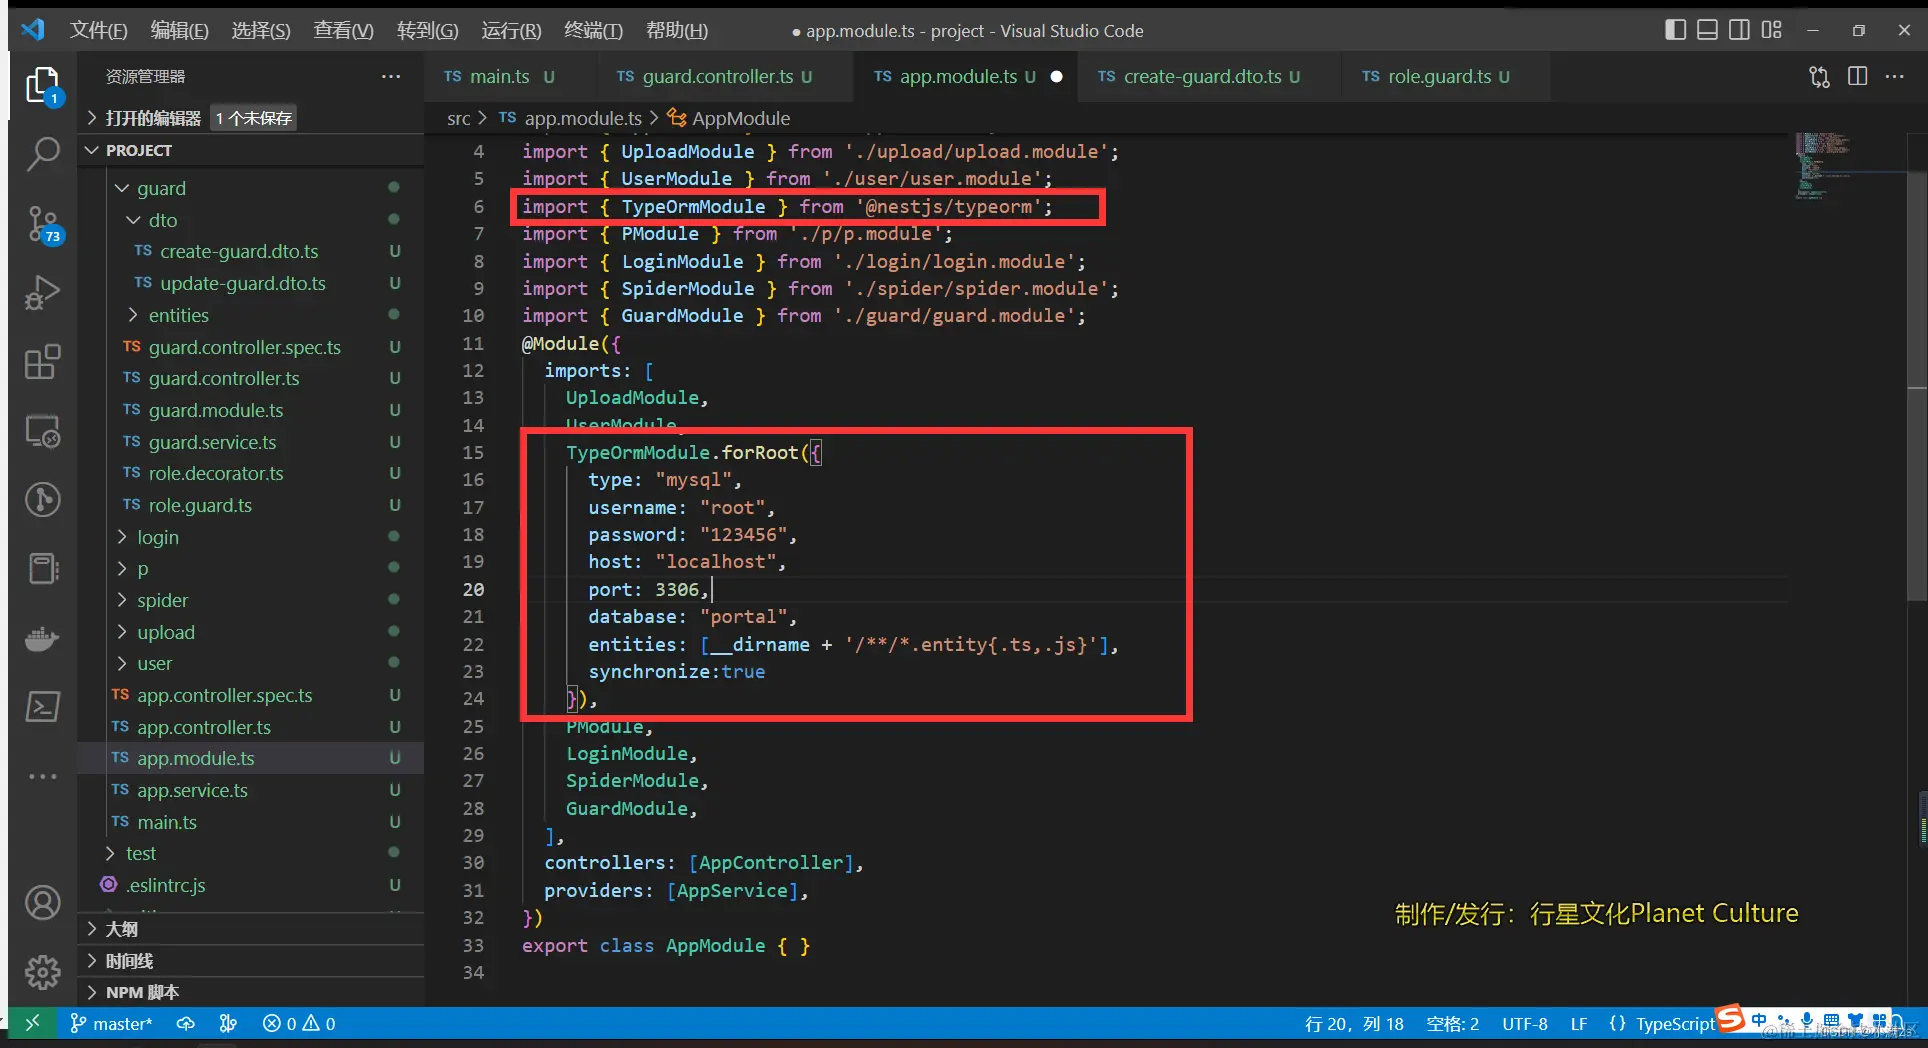The width and height of the screenshot is (1928, 1048).
Task: Click the master* branch button
Action: (x=112, y=1023)
